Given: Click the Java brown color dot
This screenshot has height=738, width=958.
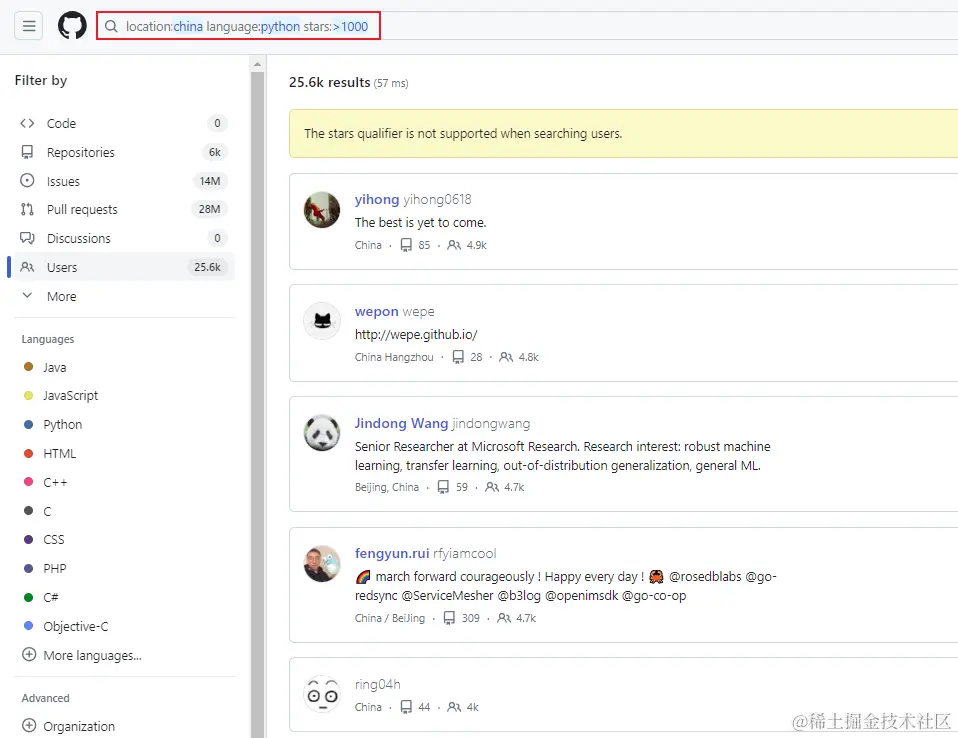Looking at the screenshot, I should 28,367.
